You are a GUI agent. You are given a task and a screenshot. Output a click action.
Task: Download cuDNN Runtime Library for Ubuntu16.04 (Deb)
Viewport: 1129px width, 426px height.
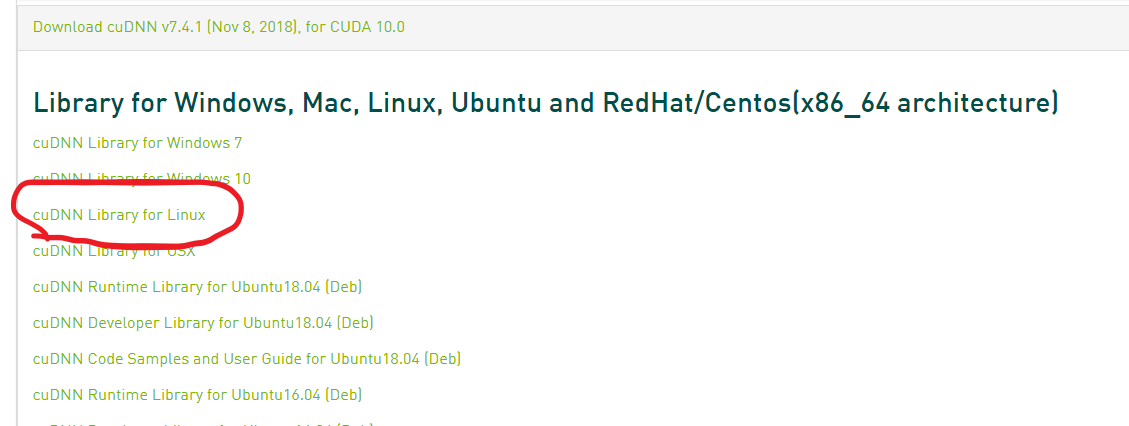(x=197, y=394)
